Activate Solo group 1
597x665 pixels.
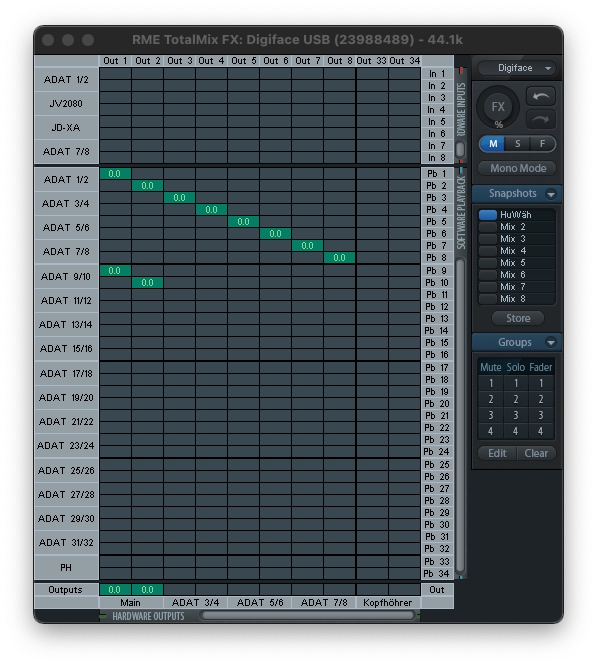click(516, 383)
